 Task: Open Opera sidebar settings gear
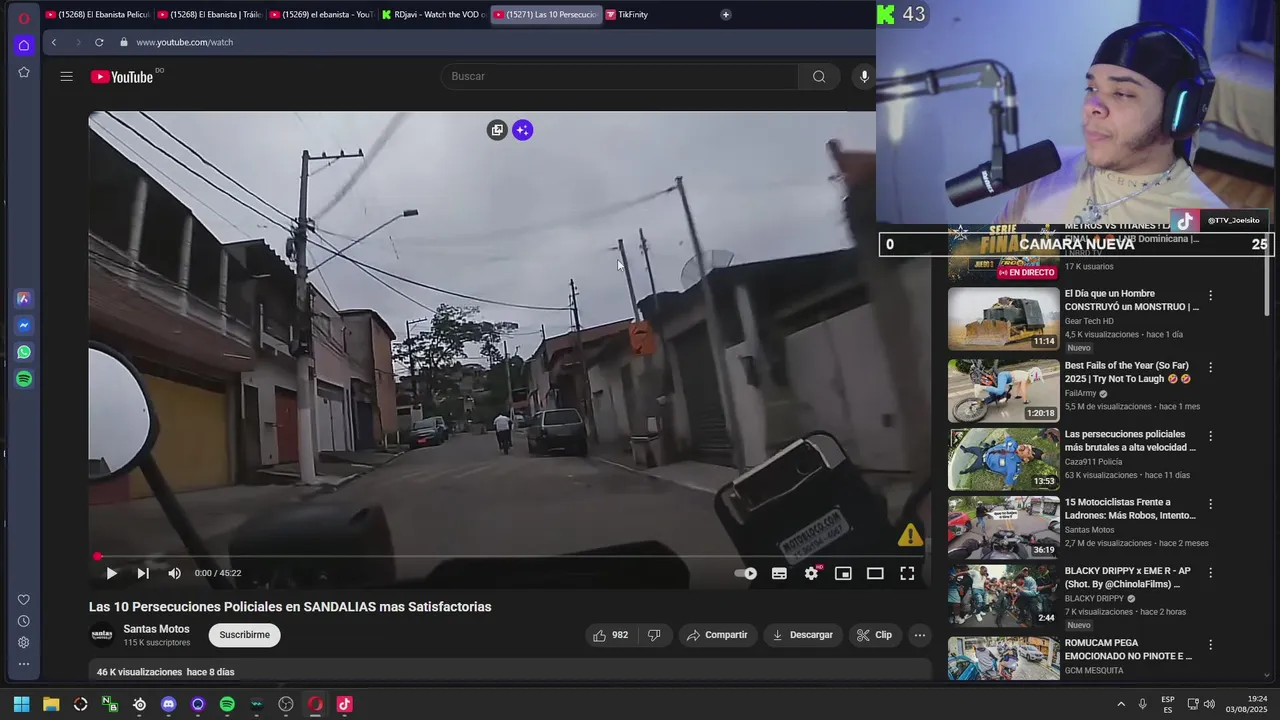tap(24, 642)
